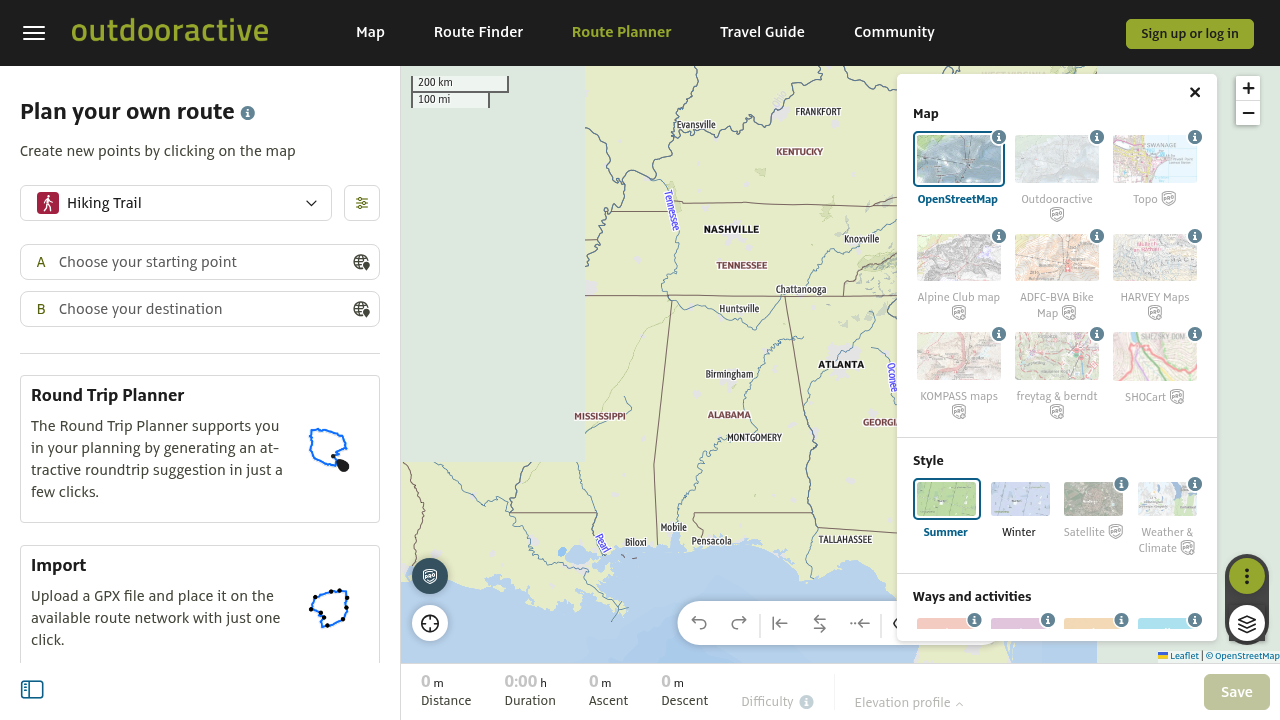Select the freytag & berndt thumbnail
1280x720 pixels.
tap(1057, 357)
